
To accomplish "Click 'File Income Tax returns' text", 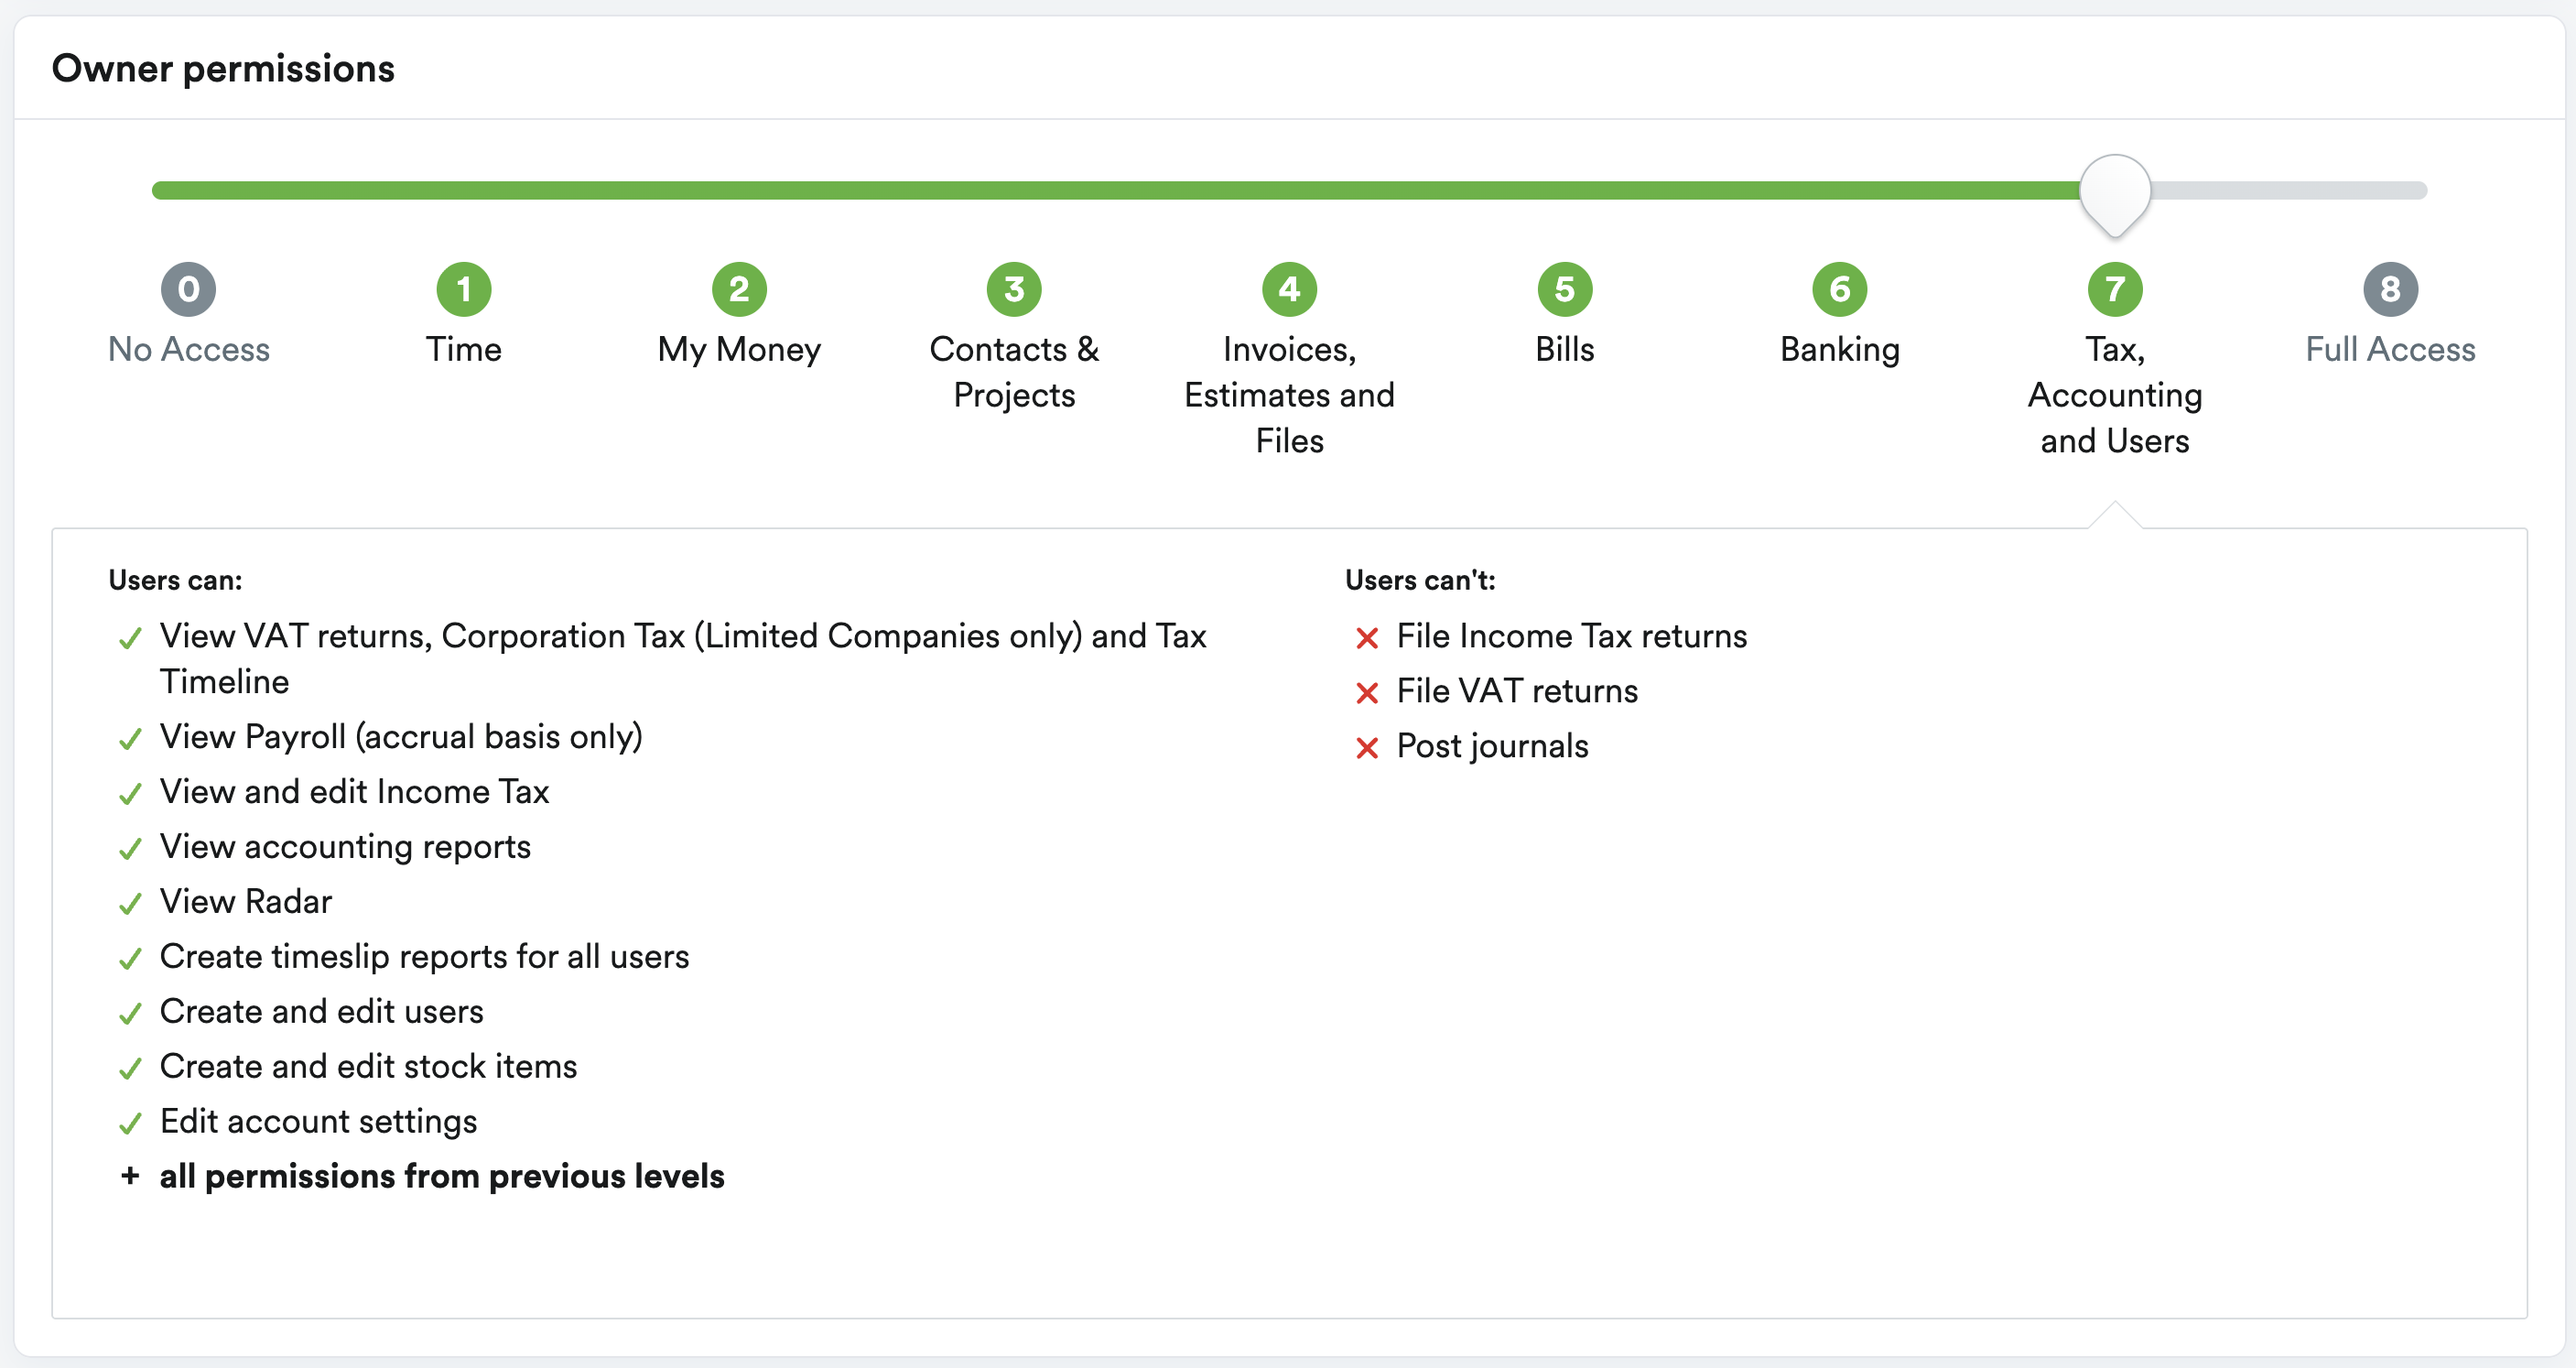I will [x=1571, y=636].
